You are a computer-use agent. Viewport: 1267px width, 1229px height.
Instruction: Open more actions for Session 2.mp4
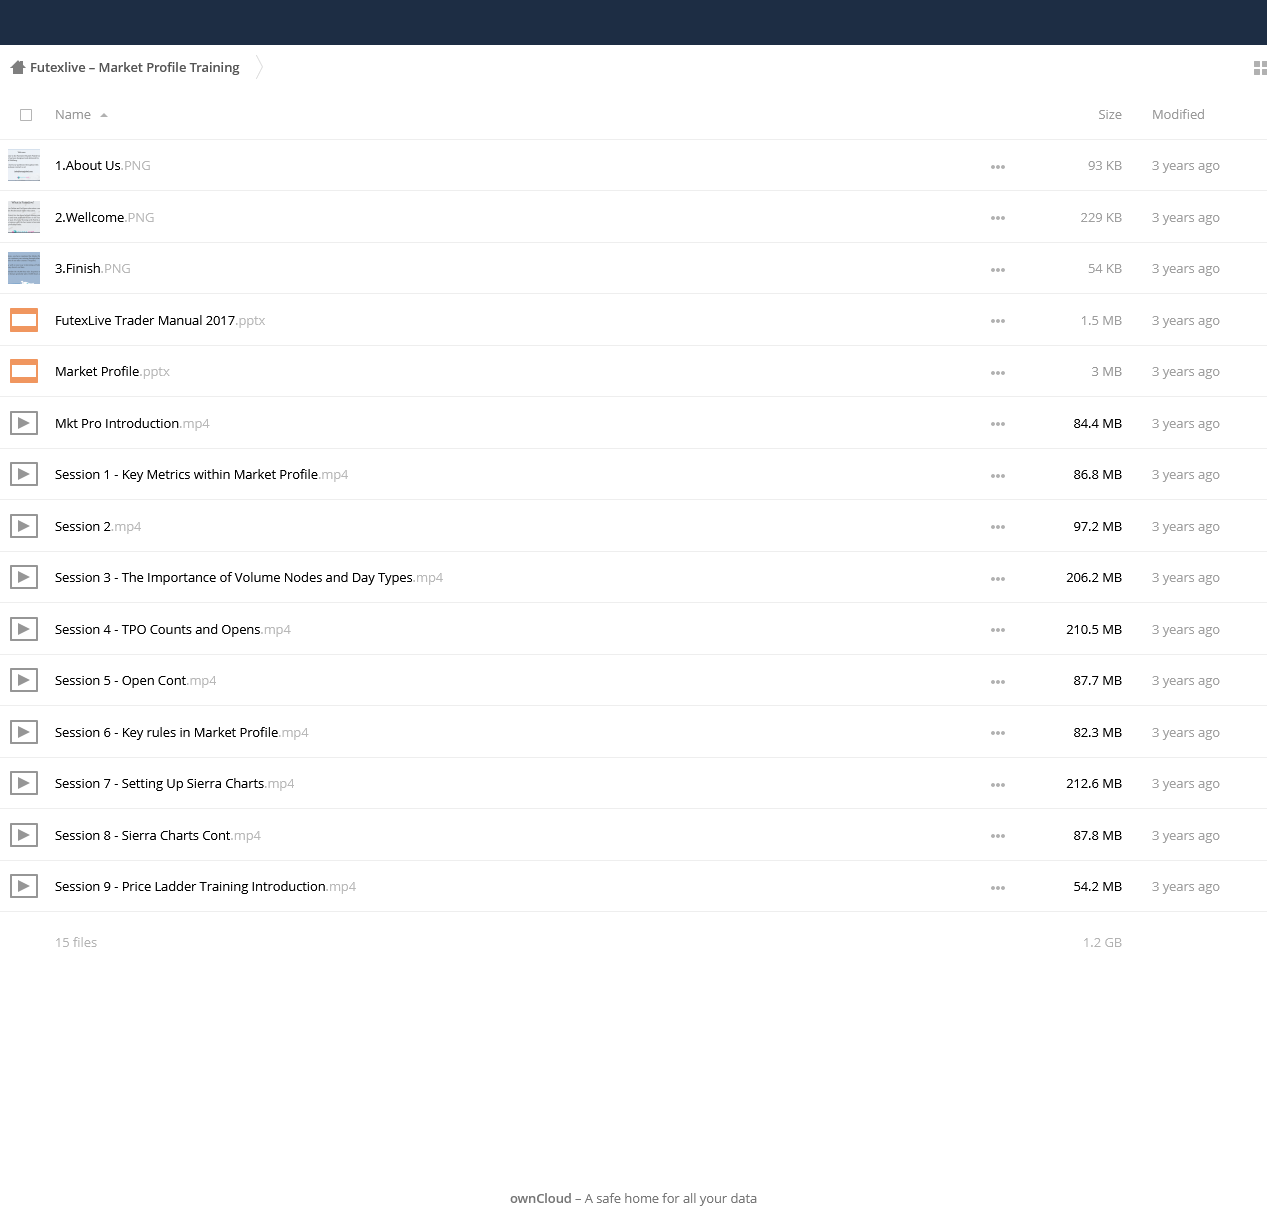[x=998, y=527]
